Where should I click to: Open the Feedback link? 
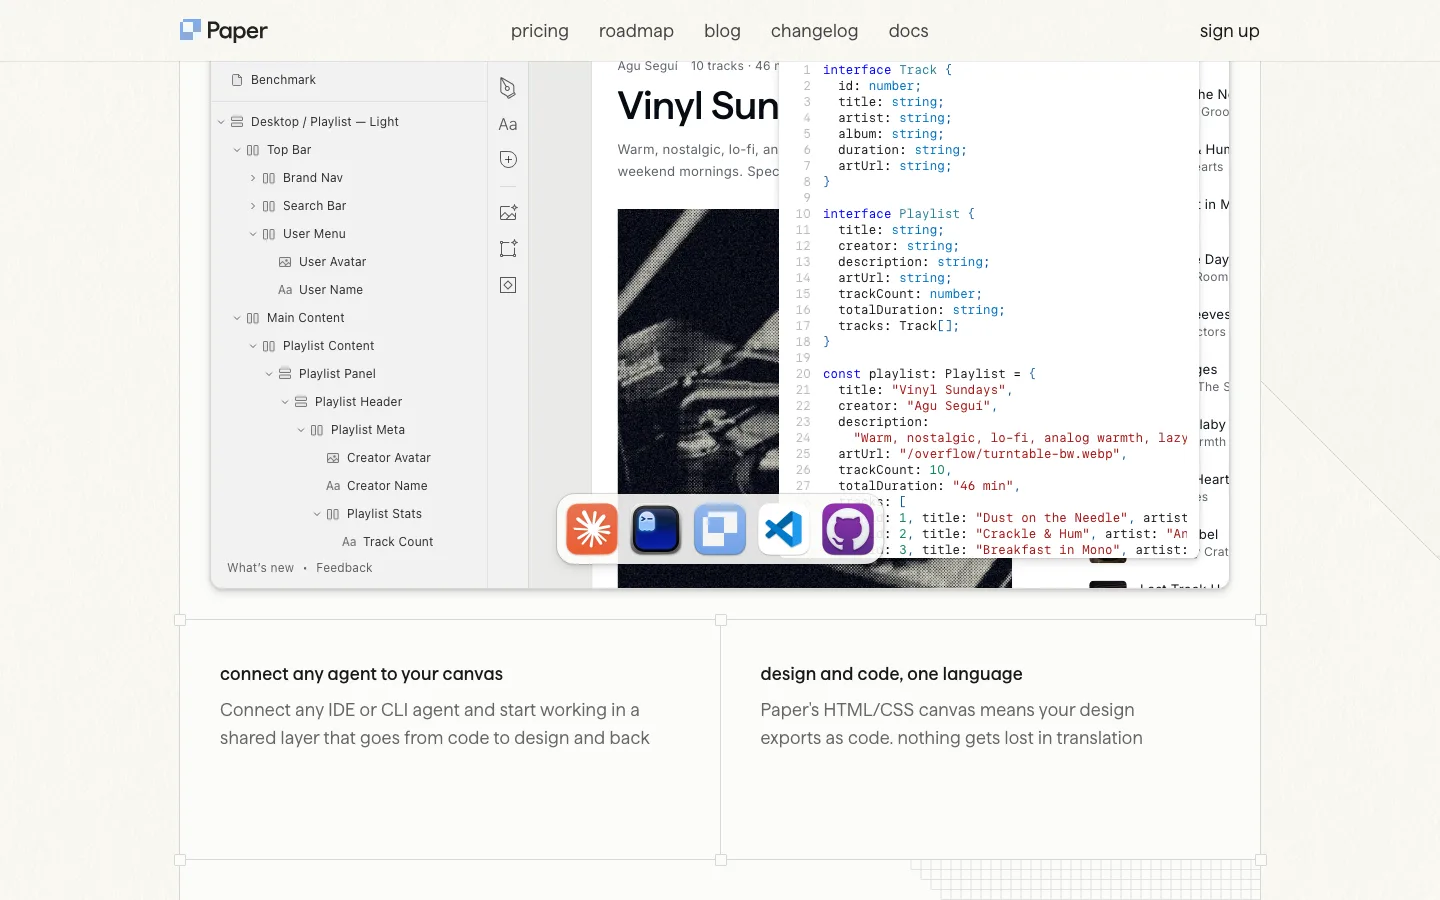[x=344, y=568]
